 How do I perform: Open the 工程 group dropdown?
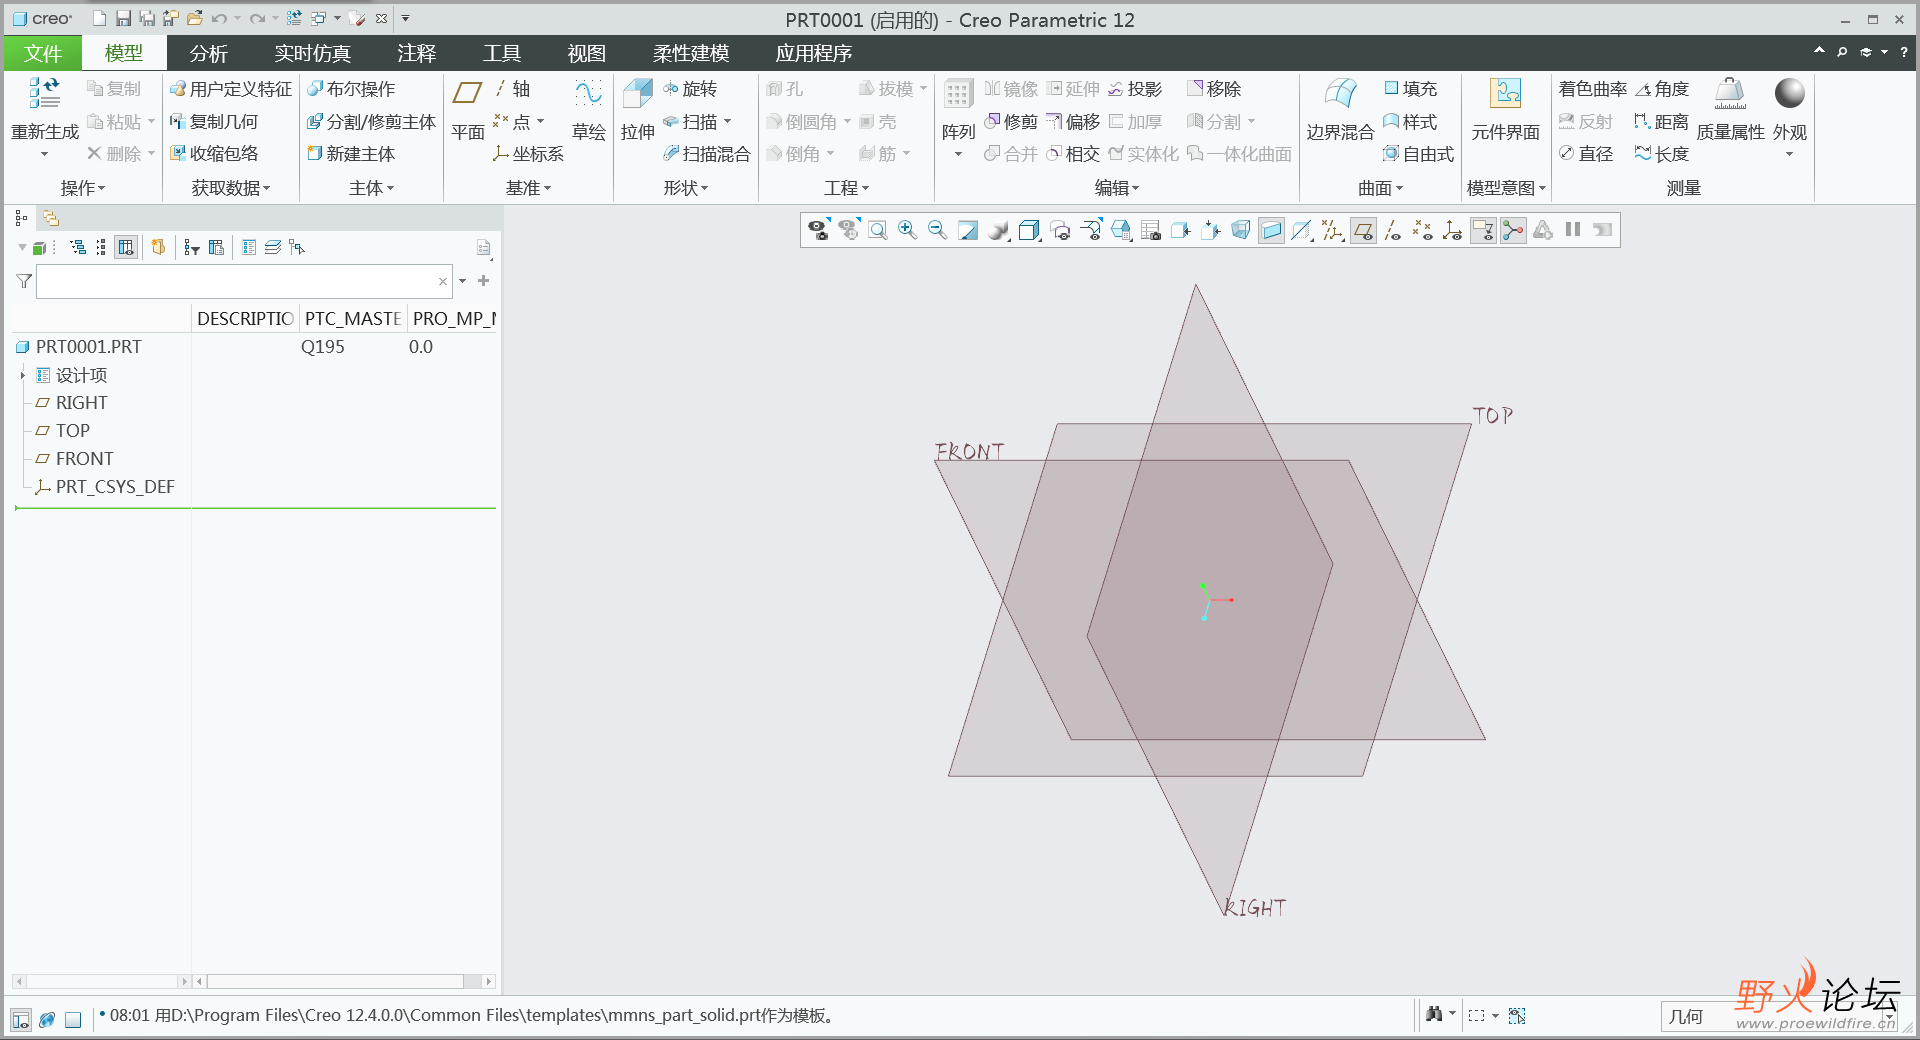click(x=846, y=188)
